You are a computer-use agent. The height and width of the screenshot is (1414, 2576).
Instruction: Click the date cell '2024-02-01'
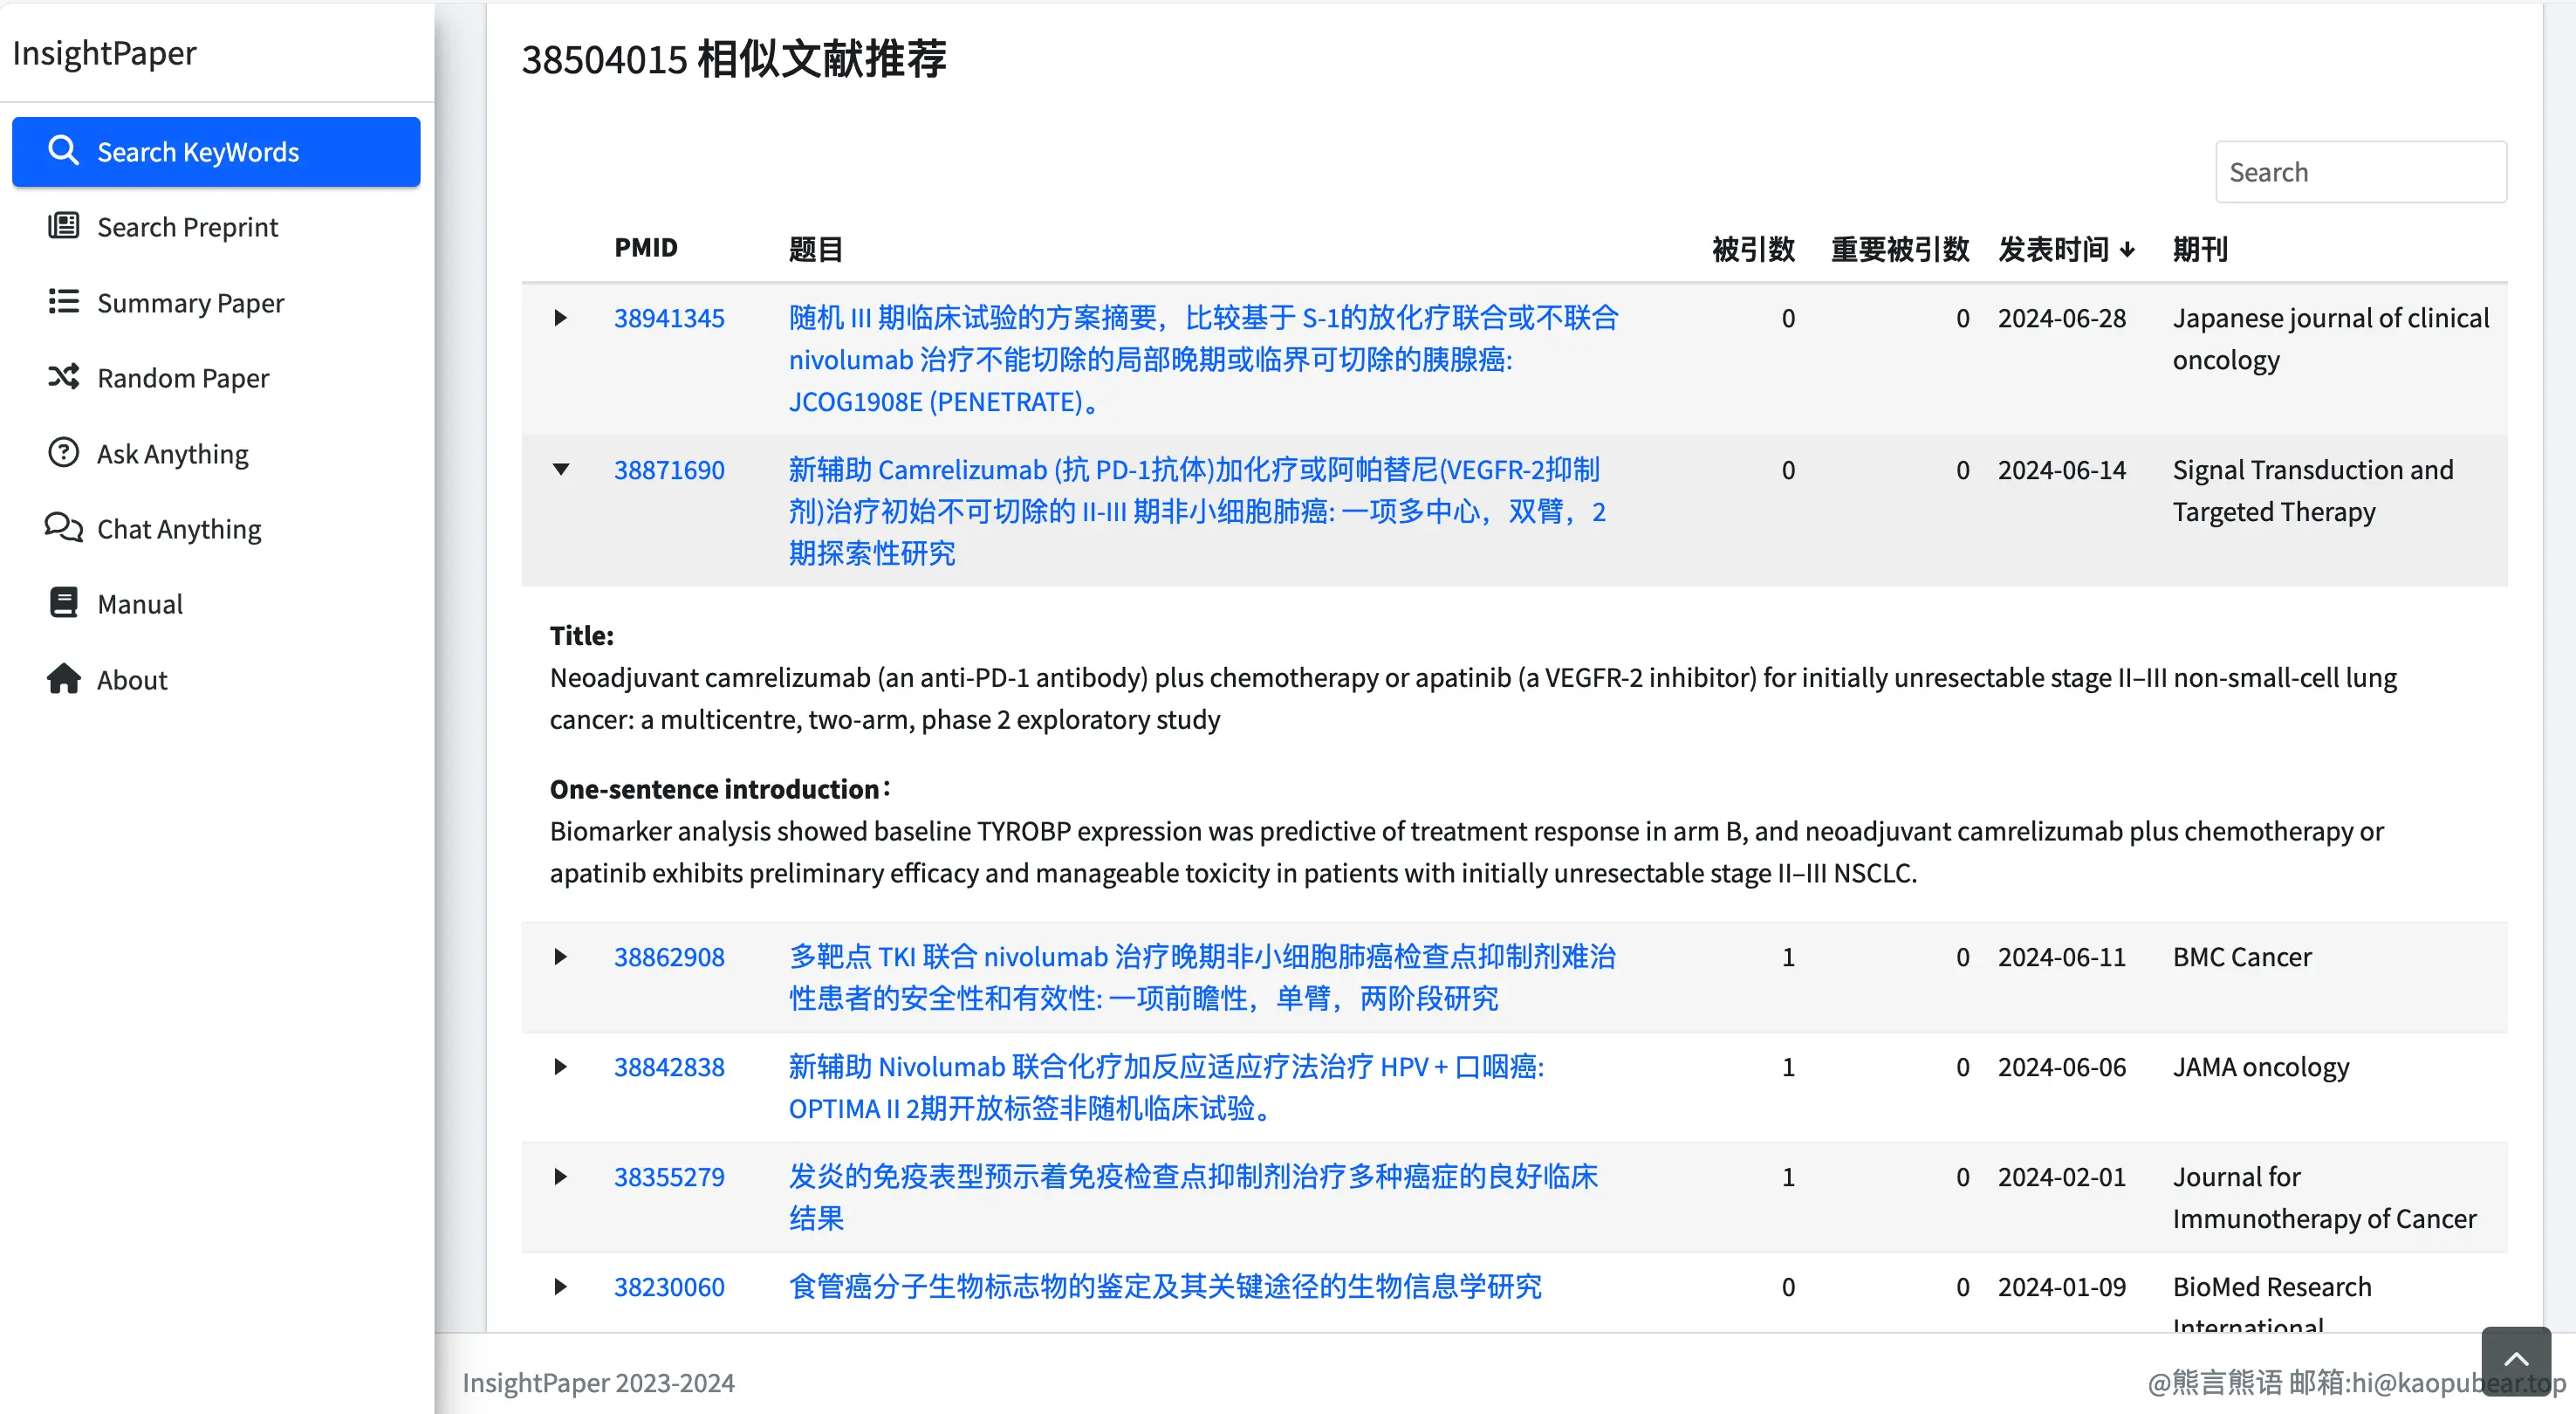click(2062, 1177)
